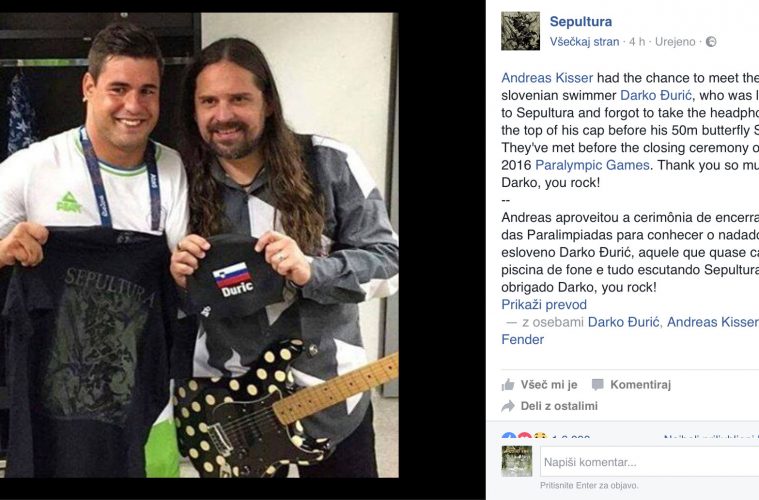759x500 pixels.
Task: Click Prikaži prevod to show translation
Action: [x=544, y=304]
